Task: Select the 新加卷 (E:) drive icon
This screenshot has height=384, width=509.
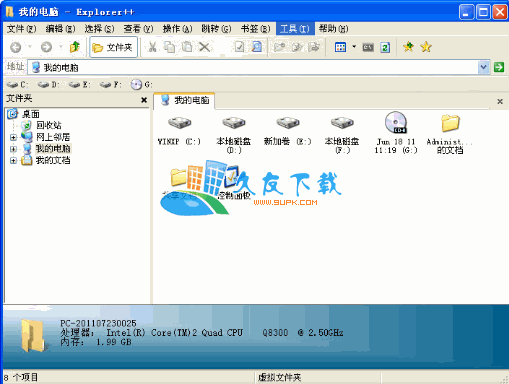Action: click(288, 123)
